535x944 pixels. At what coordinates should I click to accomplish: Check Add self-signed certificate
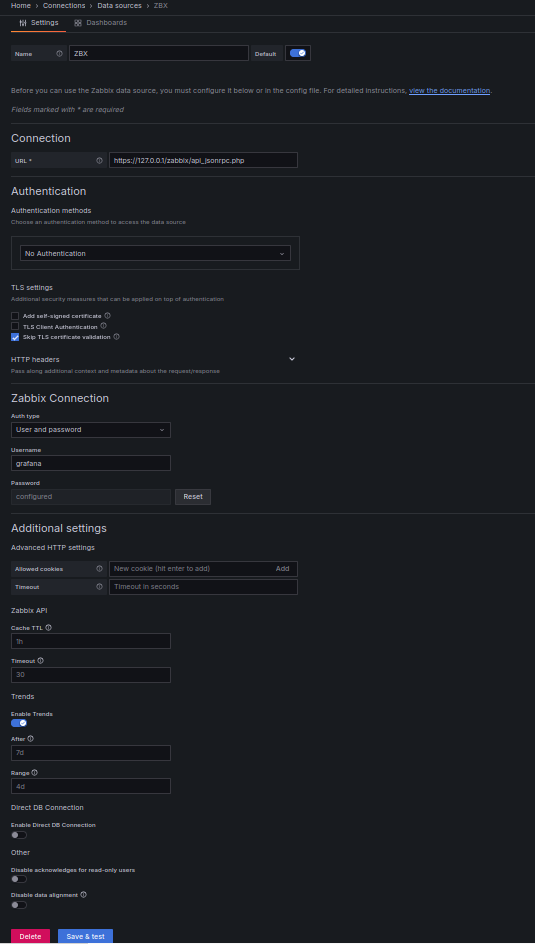(x=15, y=316)
